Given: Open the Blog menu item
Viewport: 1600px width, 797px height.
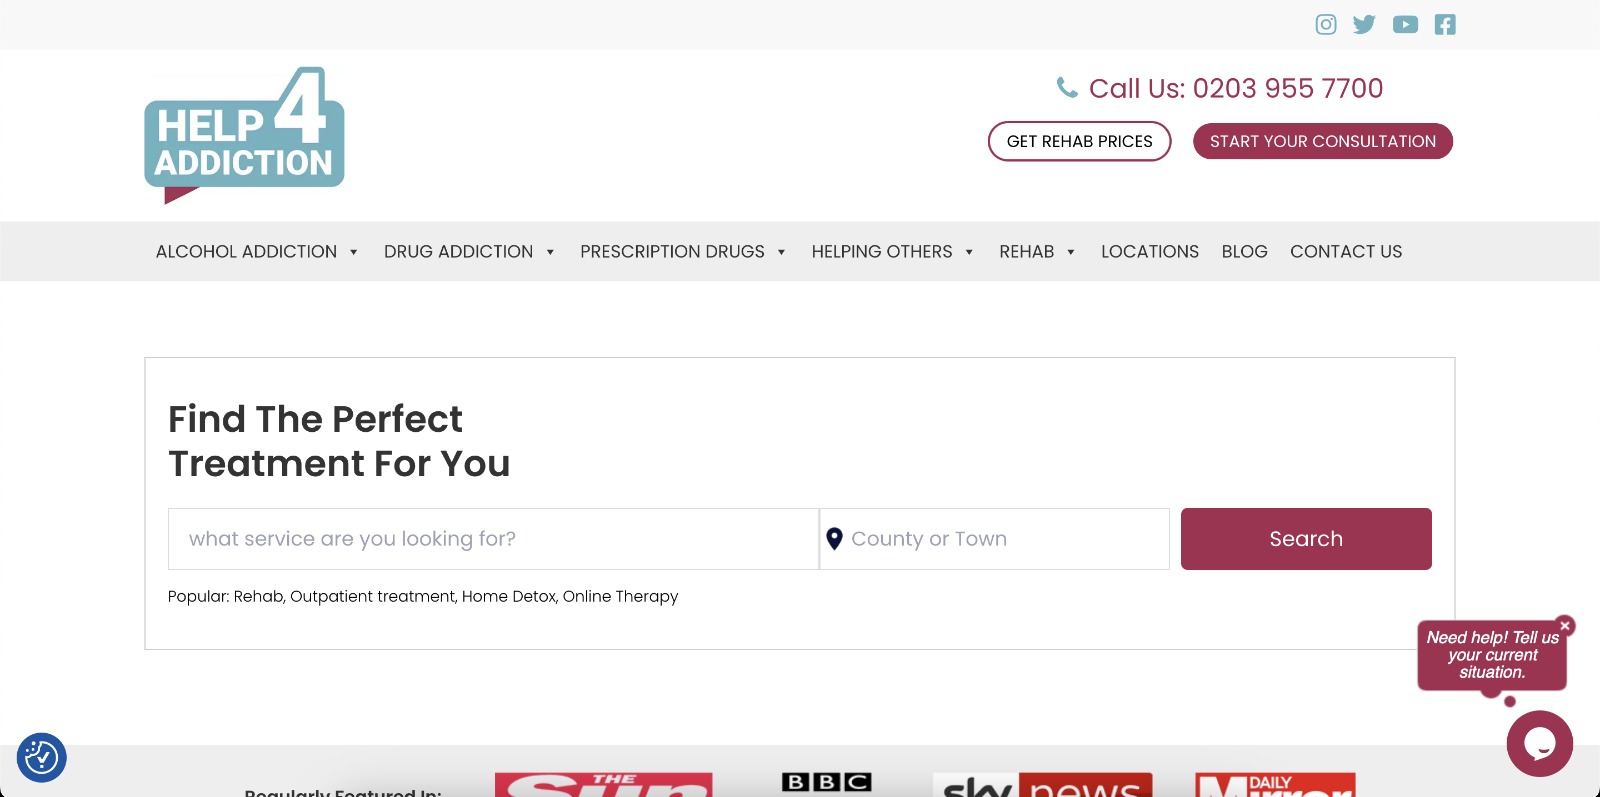Looking at the screenshot, I should coord(1244,252).
